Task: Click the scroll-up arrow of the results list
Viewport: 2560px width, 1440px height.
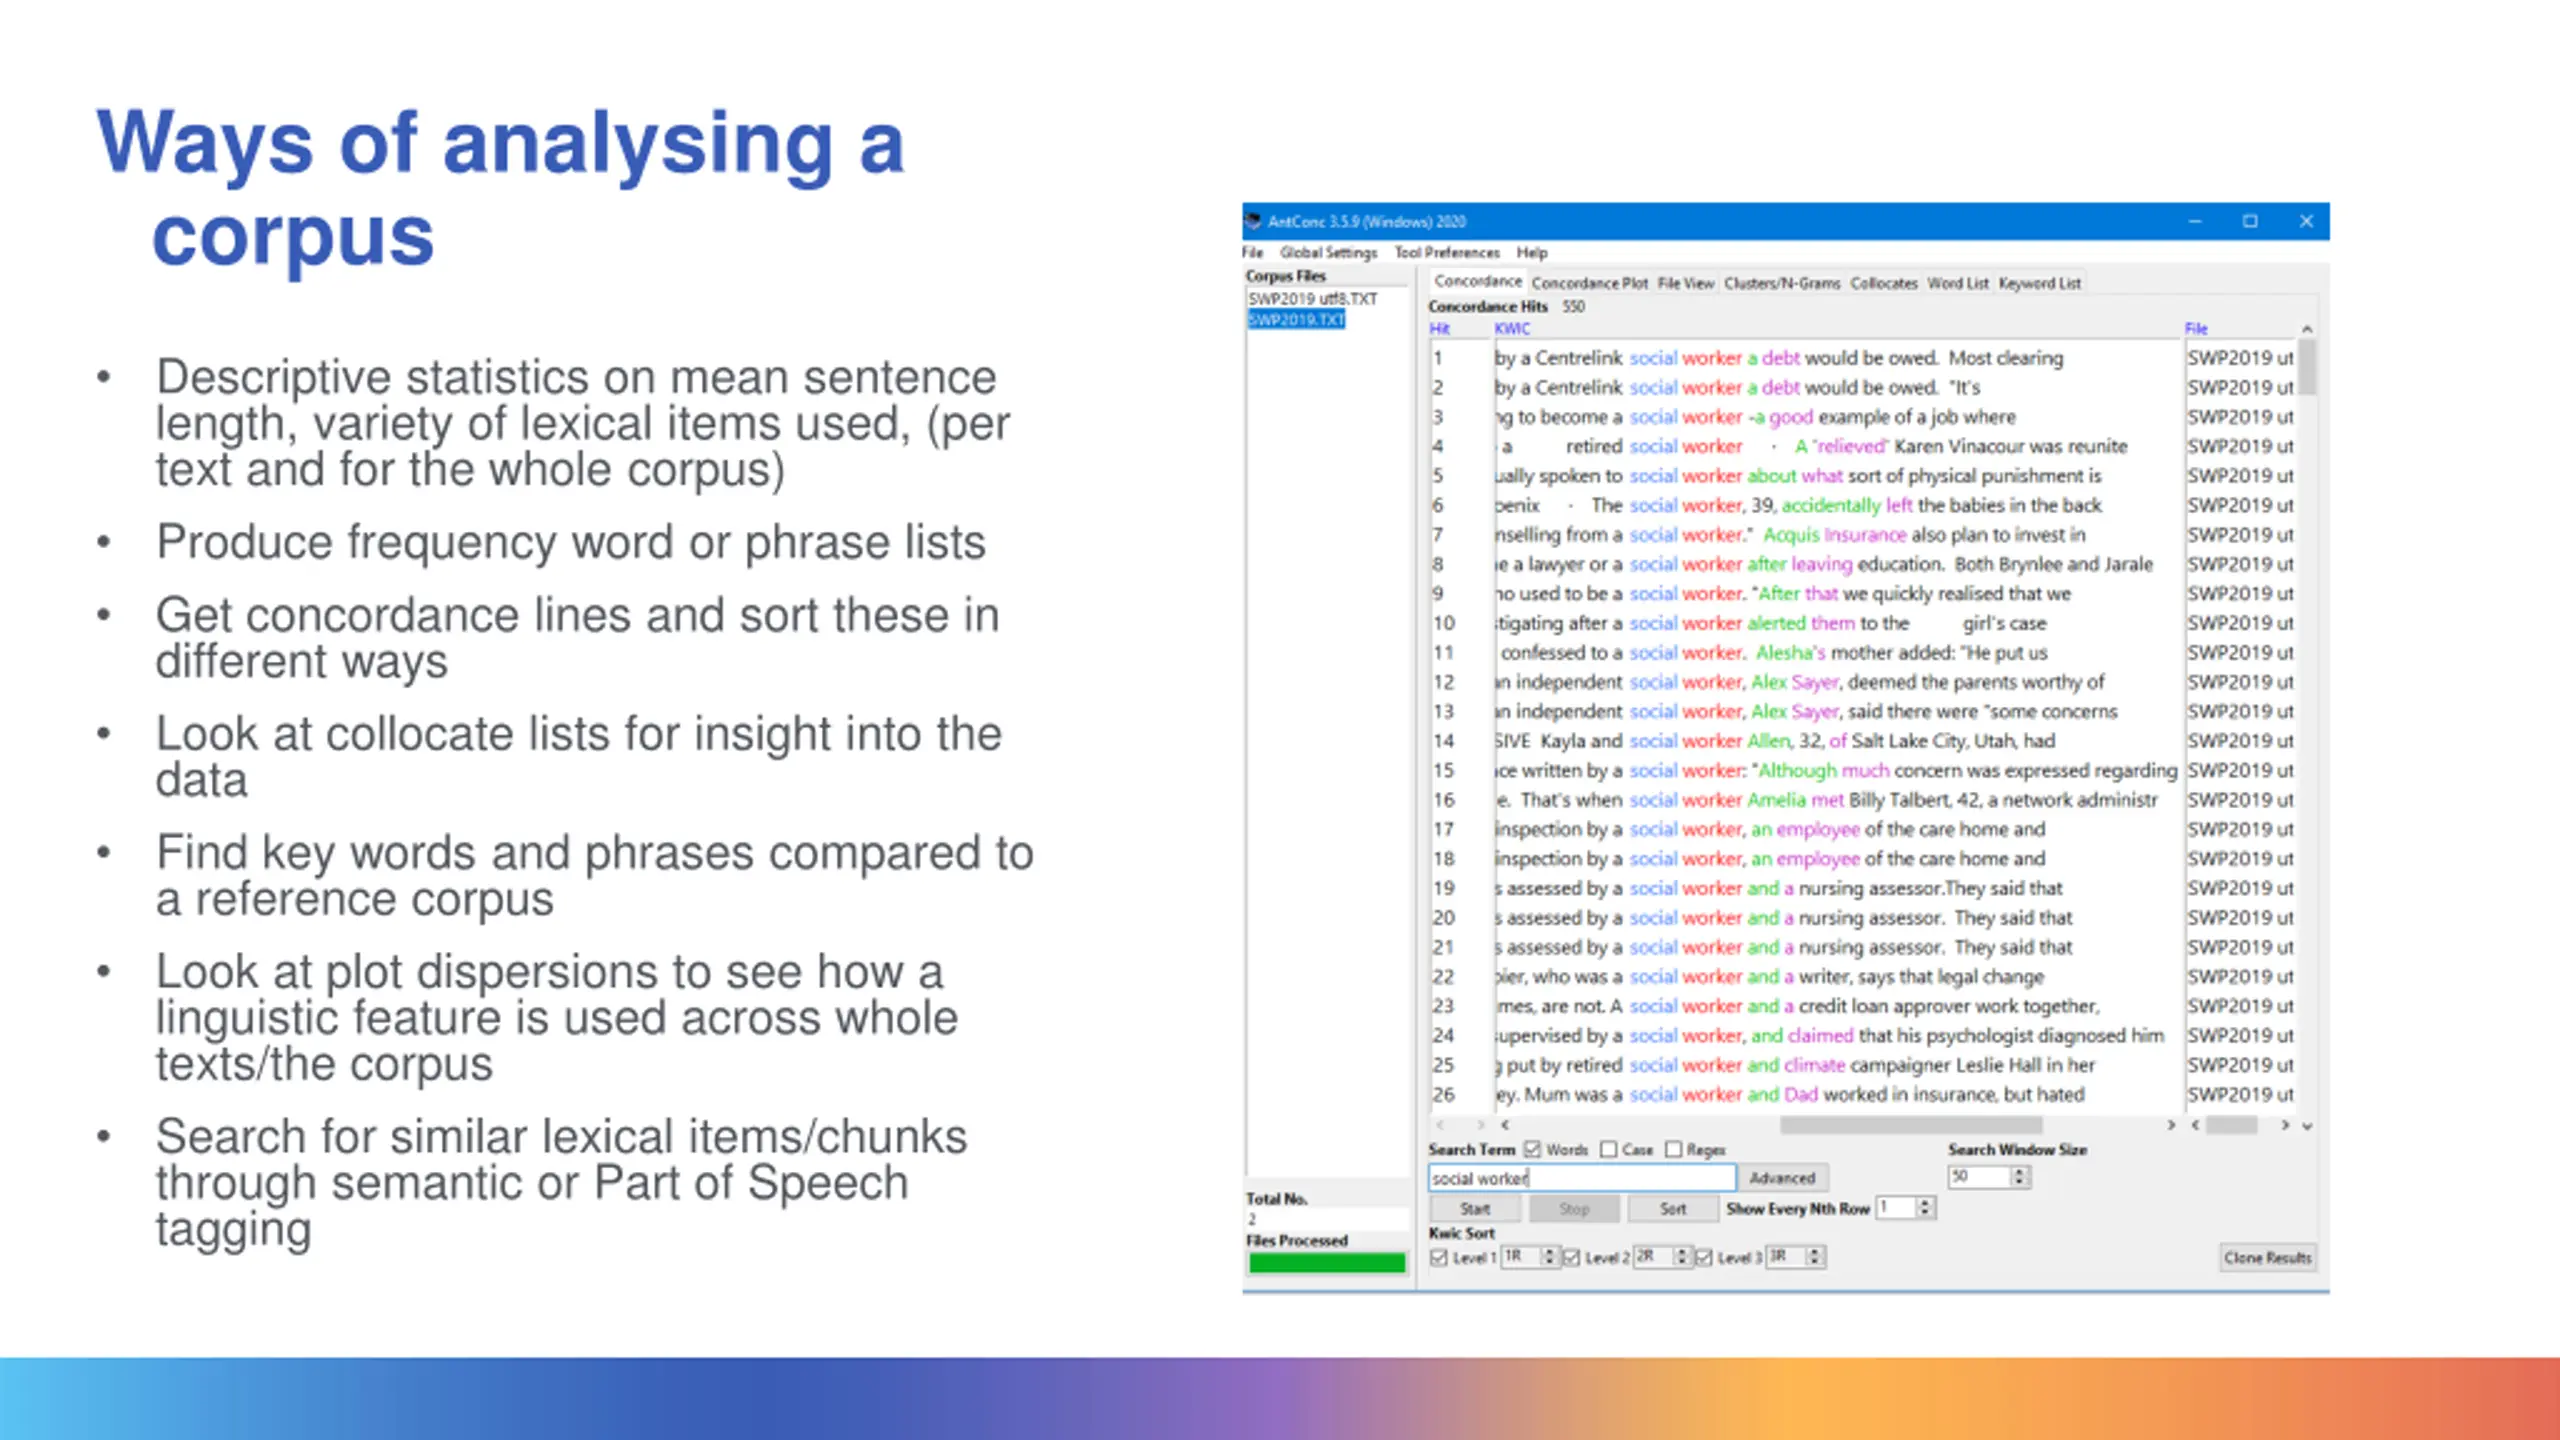Action: click(2307, 329)
